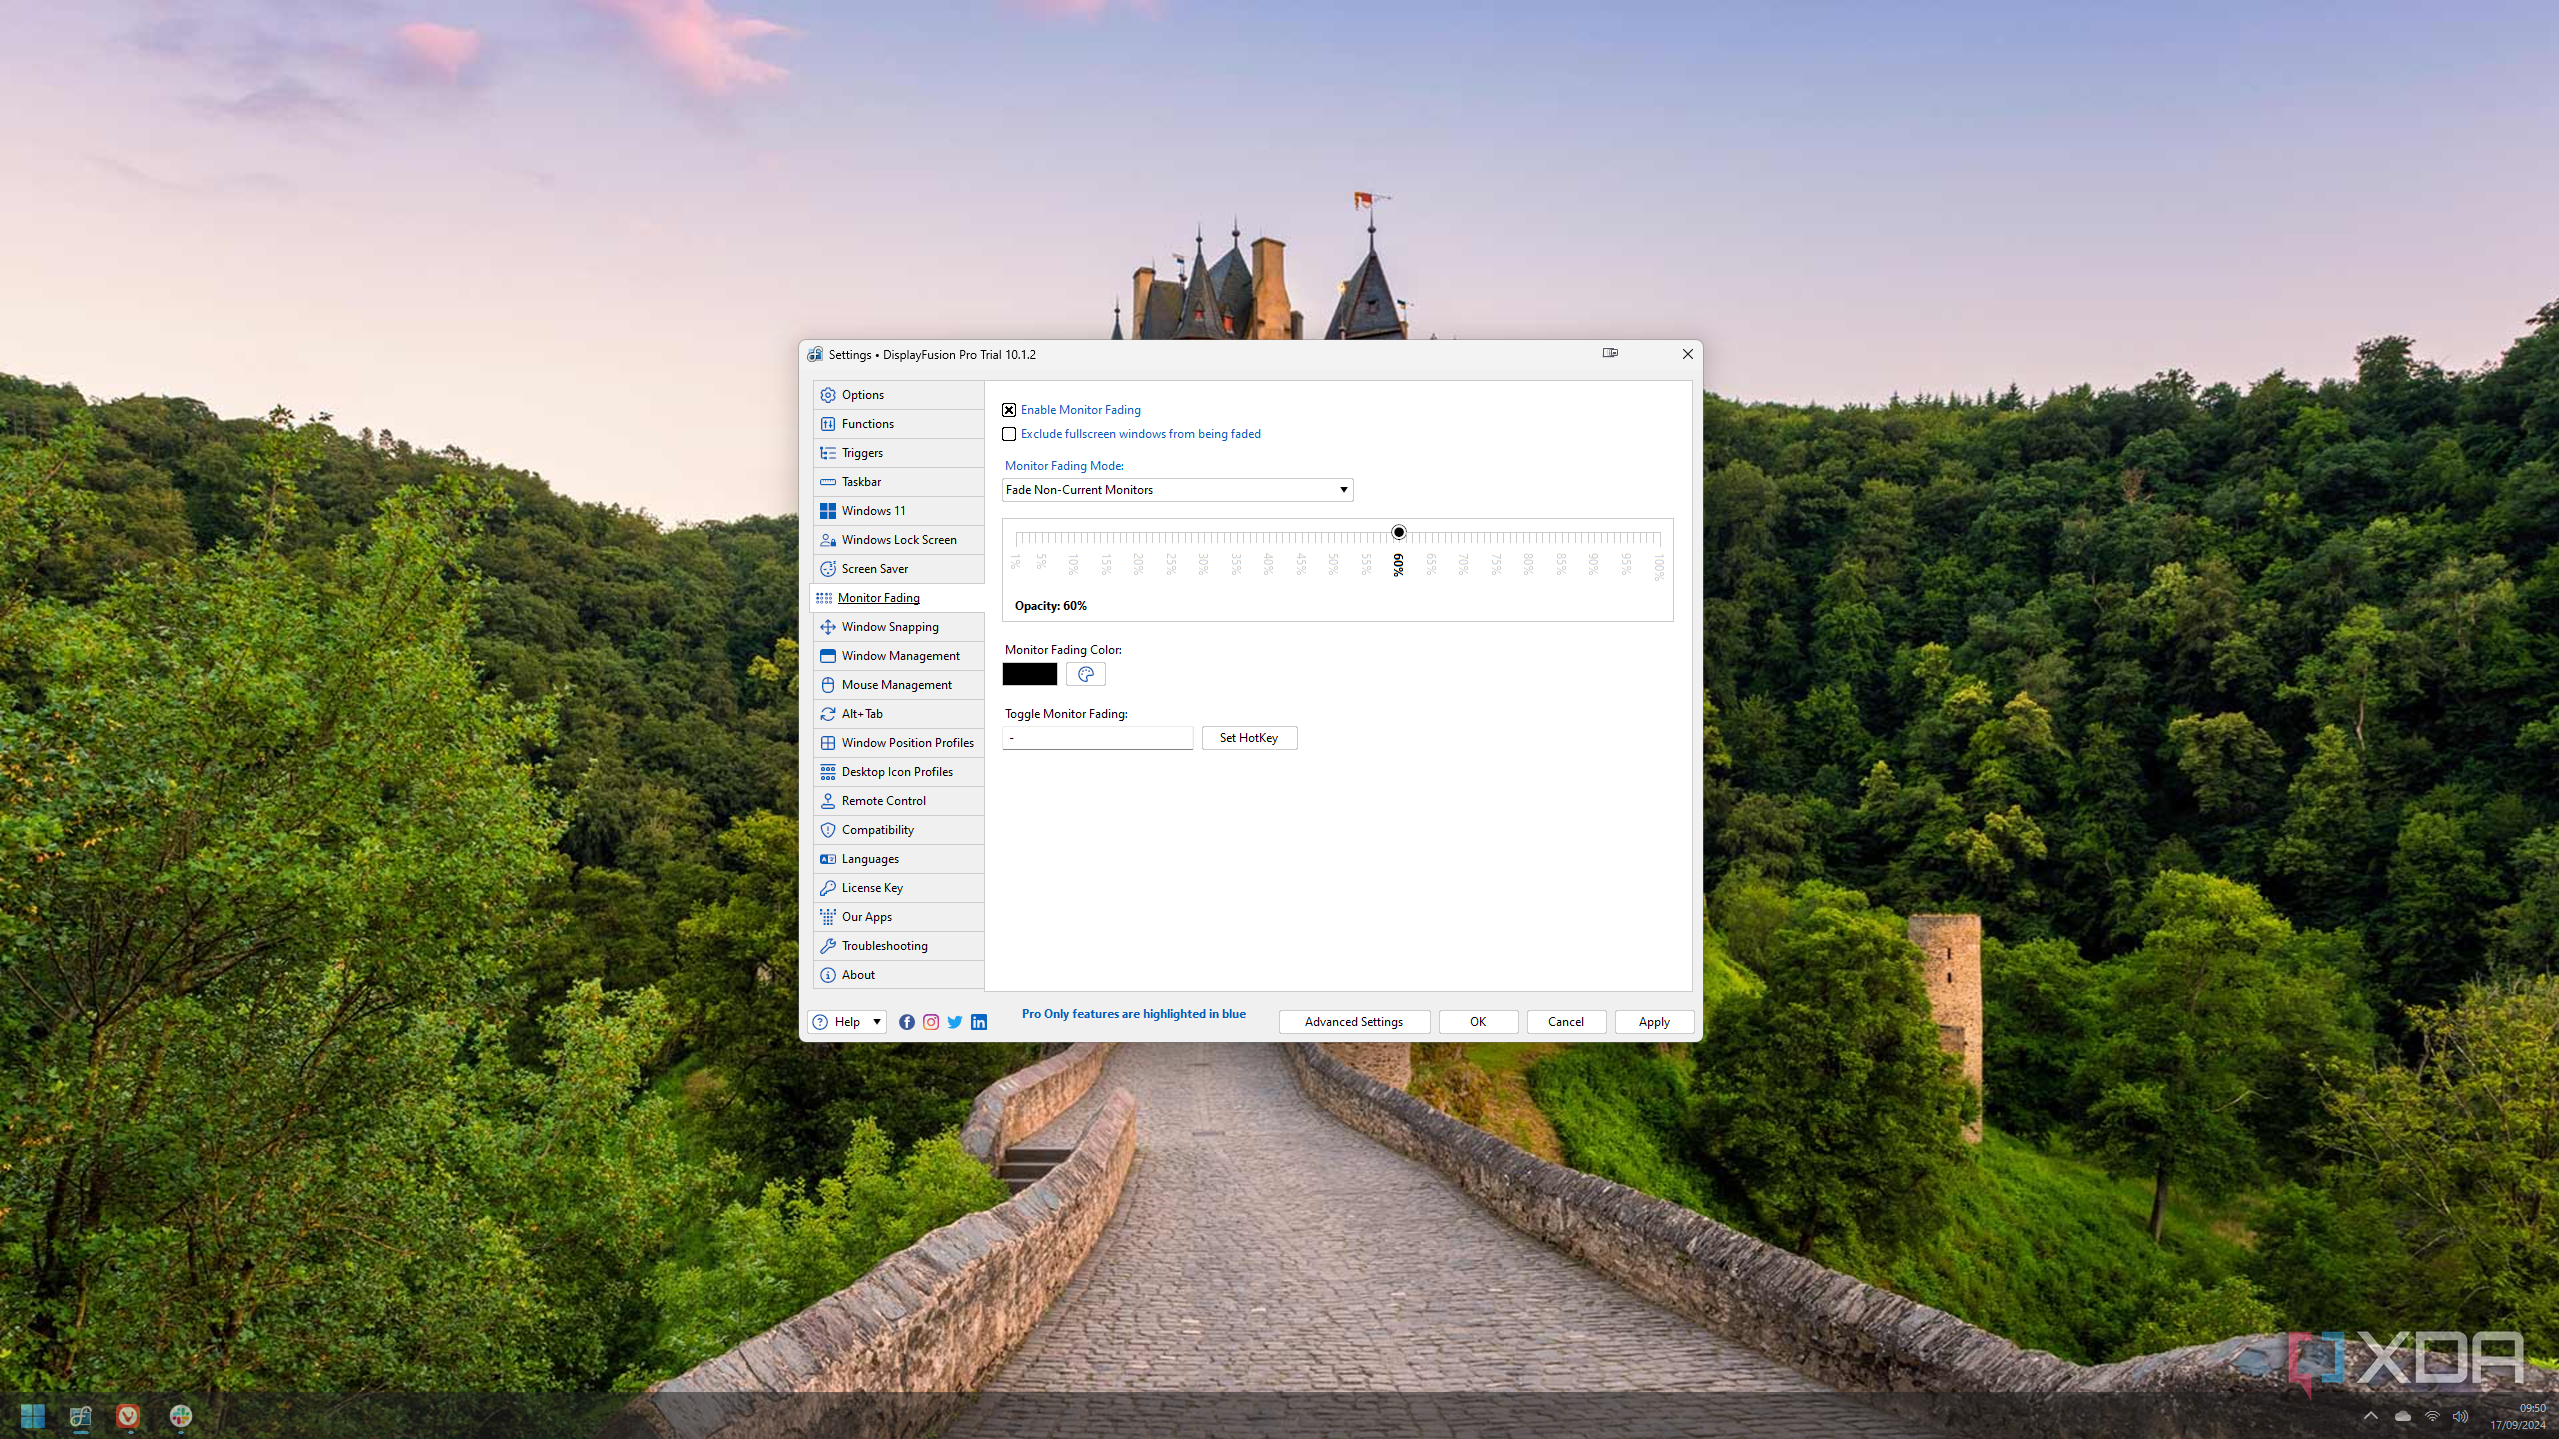Open DisplayFusion from the taskbar
Screen dimensions: 2559x1439
[x=81, y=1416]
